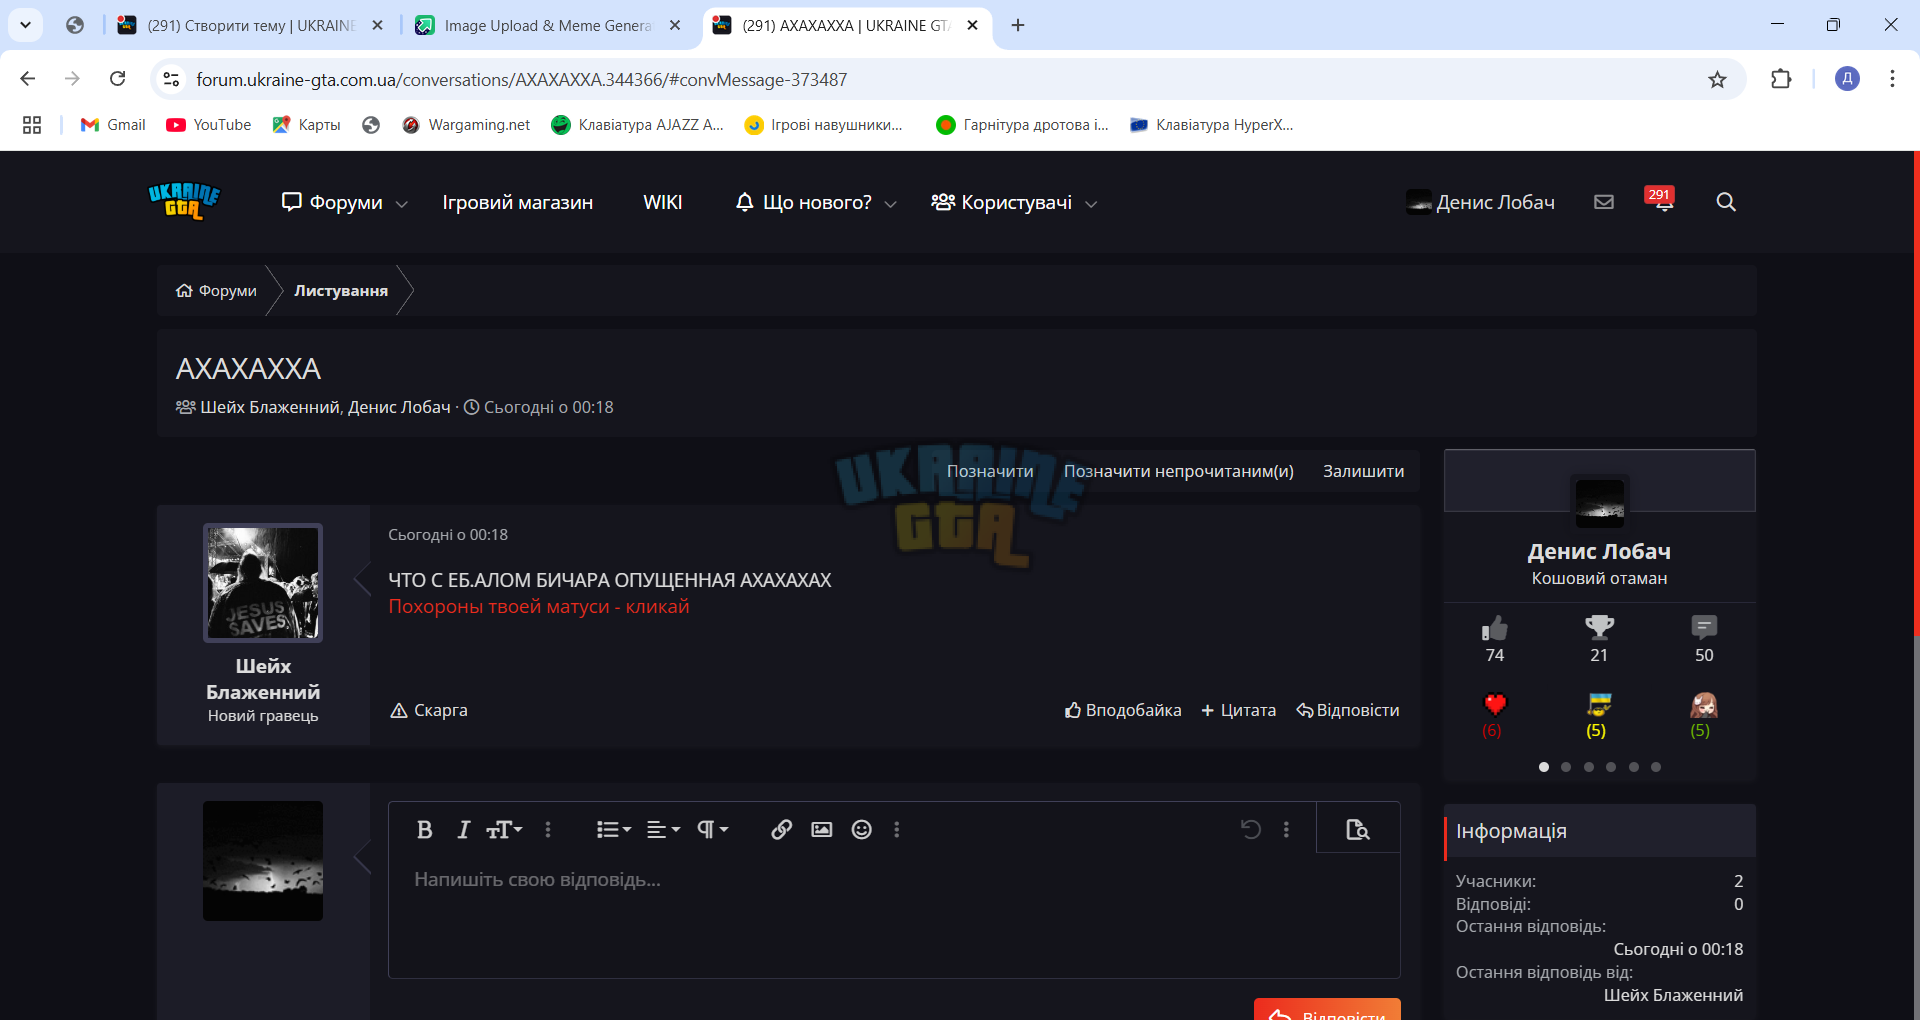Open the alerts bell with 291 badge
Screen dimensions: 1920x1020
(1662, 200)
